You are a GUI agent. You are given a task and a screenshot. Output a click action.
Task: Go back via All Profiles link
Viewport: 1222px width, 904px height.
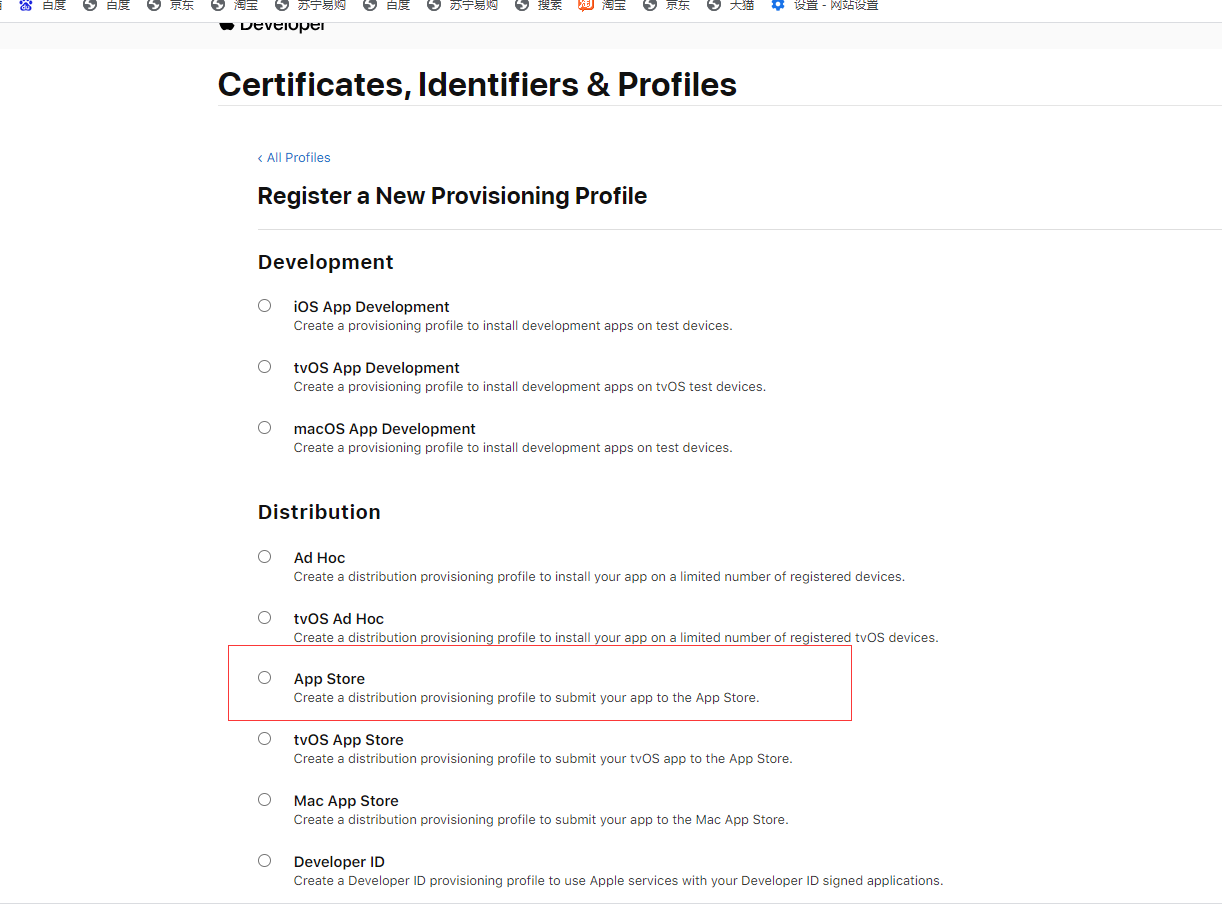294,158
